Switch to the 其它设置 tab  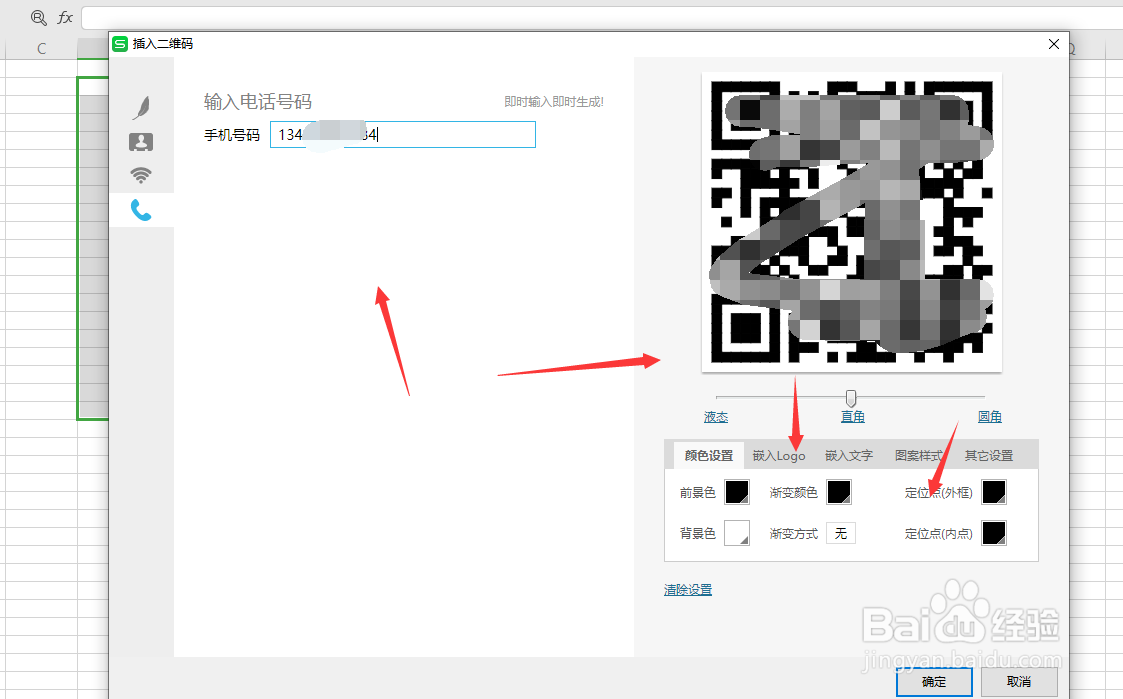pos(988,455)
